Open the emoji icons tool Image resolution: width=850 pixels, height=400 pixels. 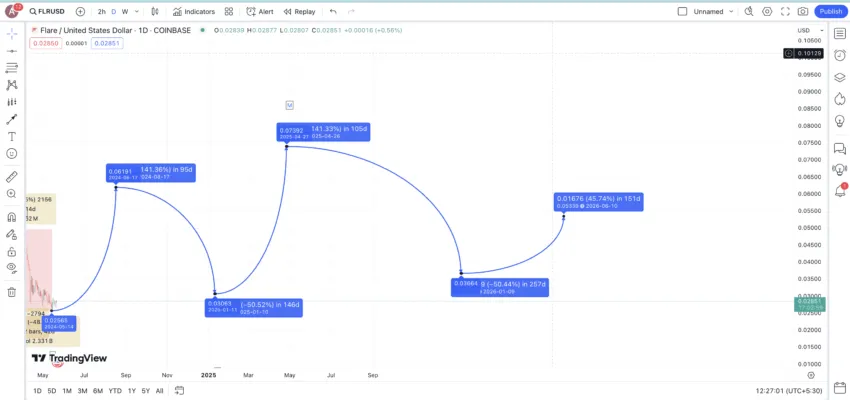(11, 153)
